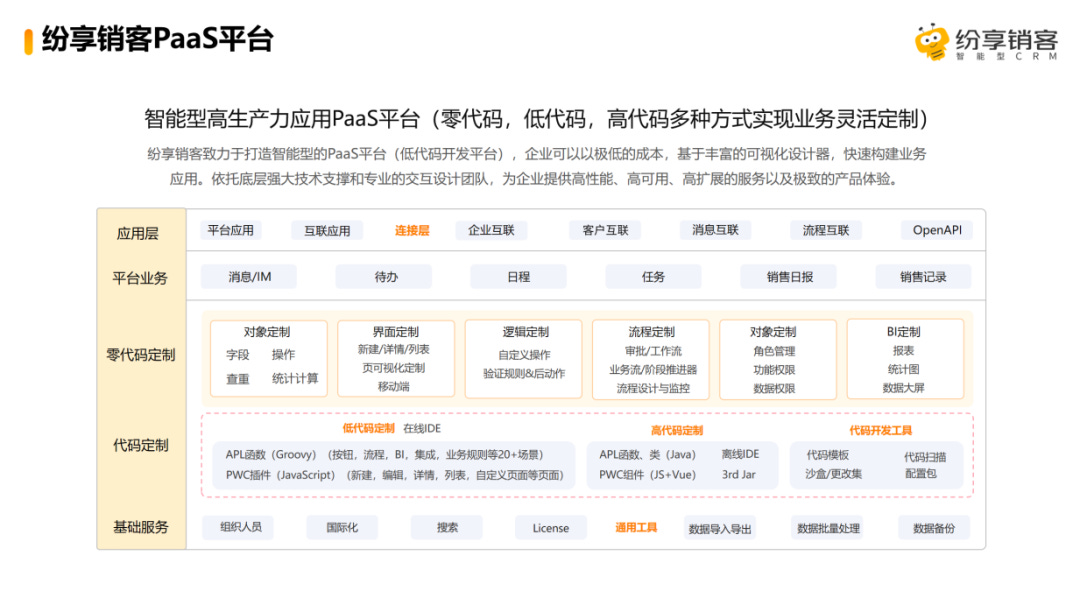Click the 应用层 row label
1080x605 pixels.
coord(138,234)
